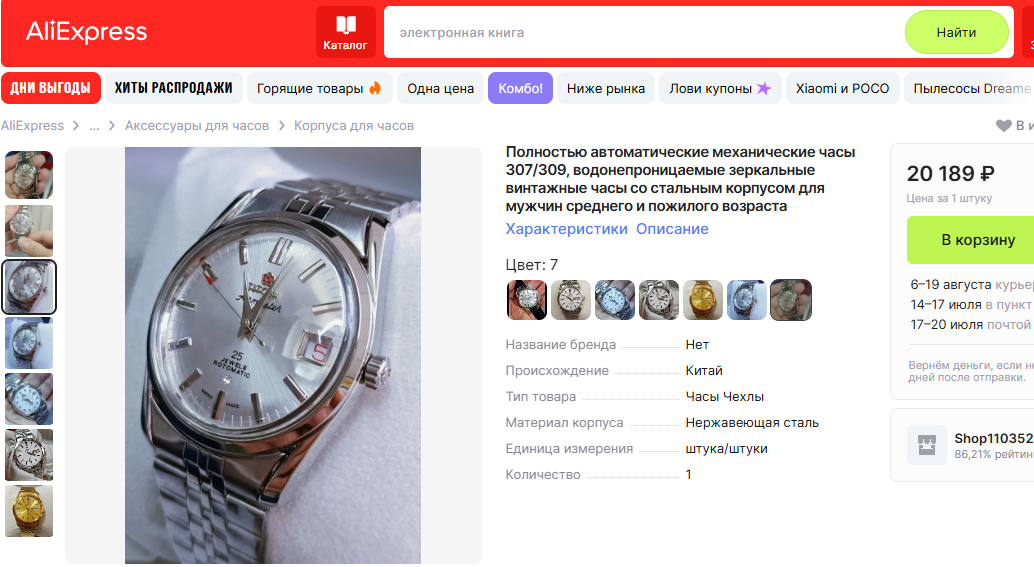
Task: Show the gold watch thumbnail image
Action: coord(29,511)
